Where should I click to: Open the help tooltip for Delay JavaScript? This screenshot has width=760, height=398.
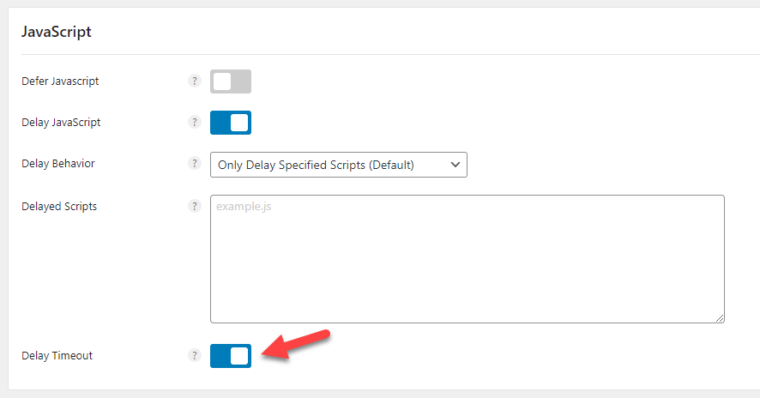(194, 122)
